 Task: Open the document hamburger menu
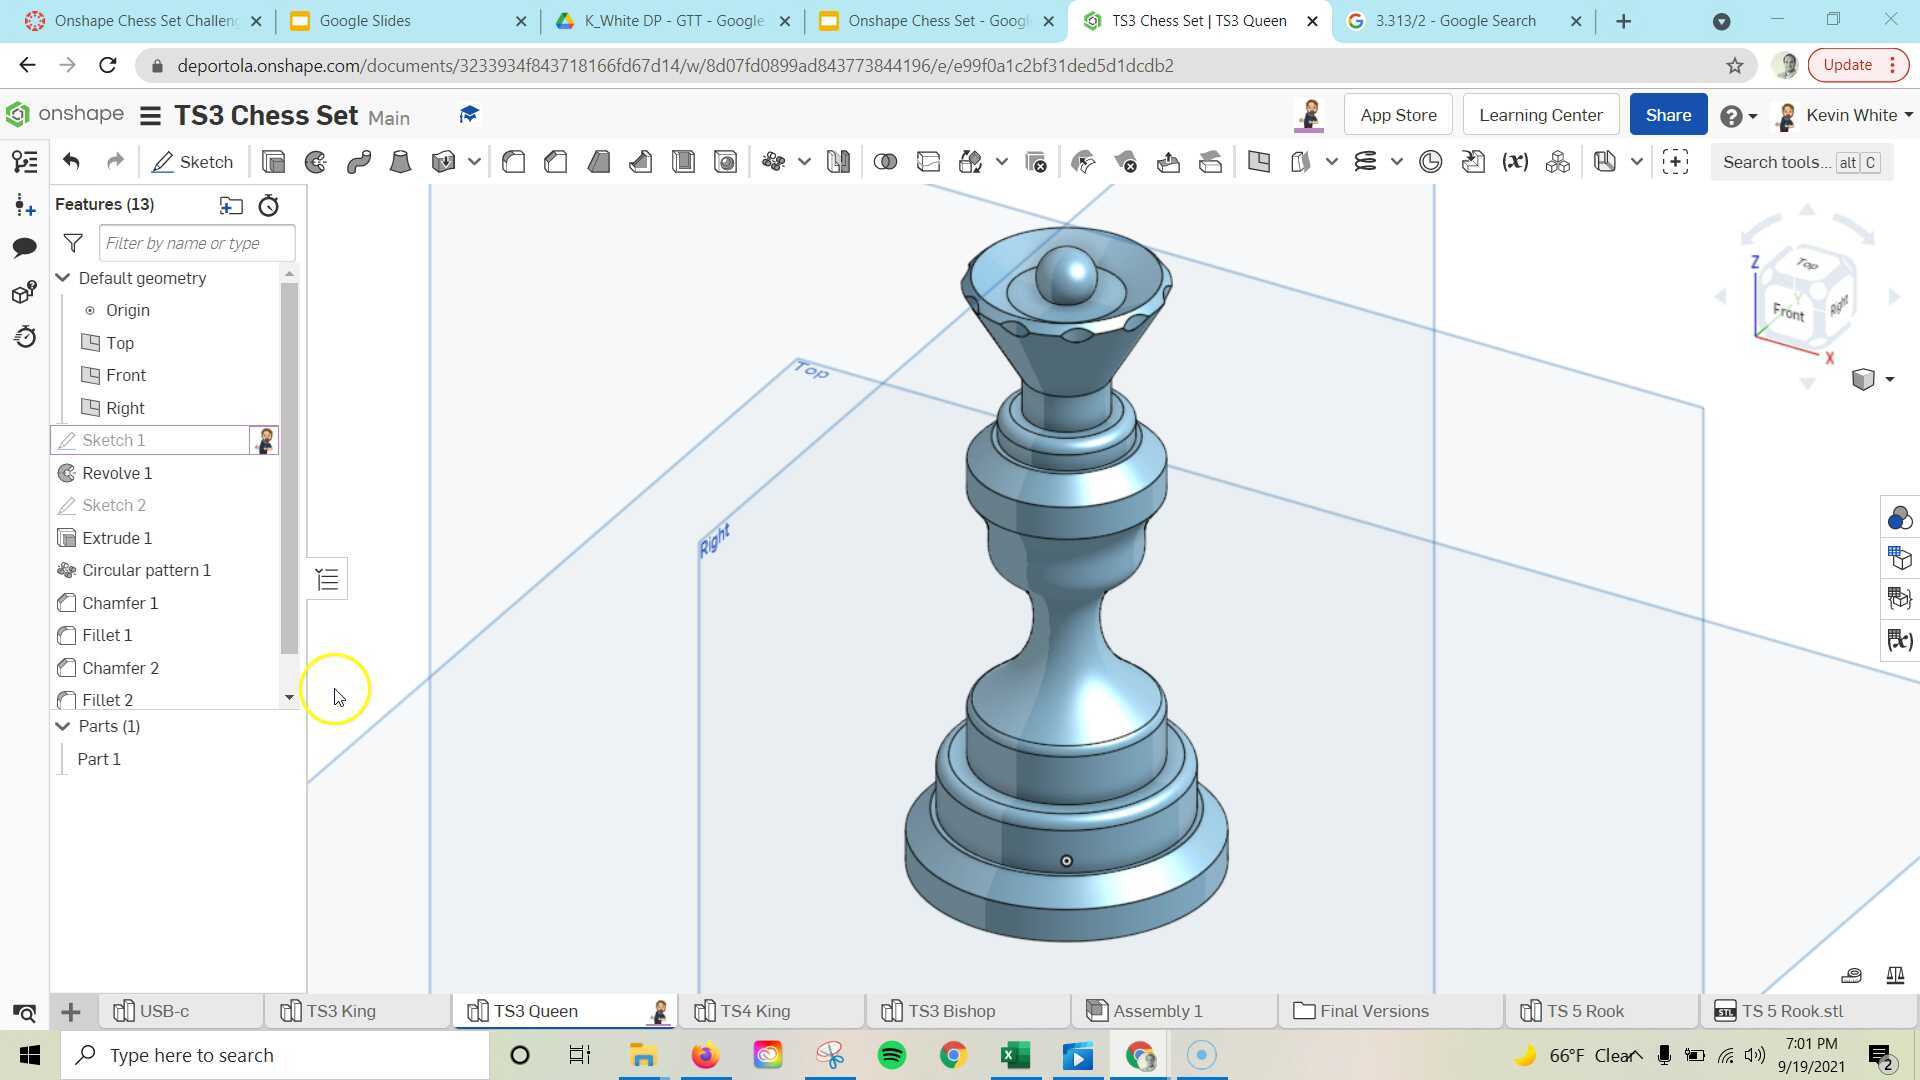click(149, 115)
